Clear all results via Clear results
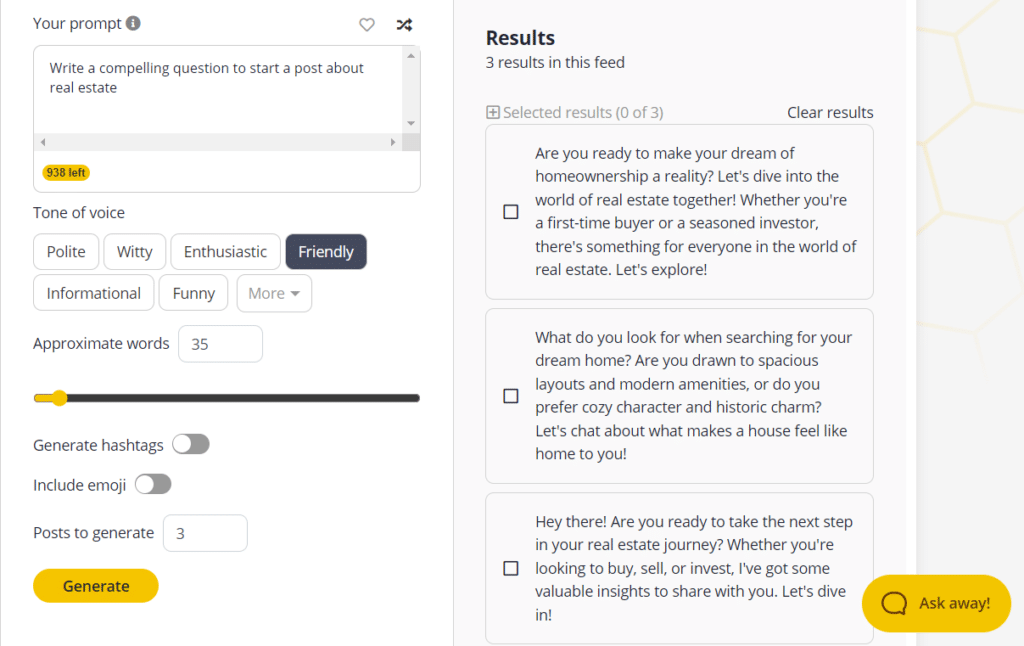The width and height of the screenshot is (1024, 646). 830,112
